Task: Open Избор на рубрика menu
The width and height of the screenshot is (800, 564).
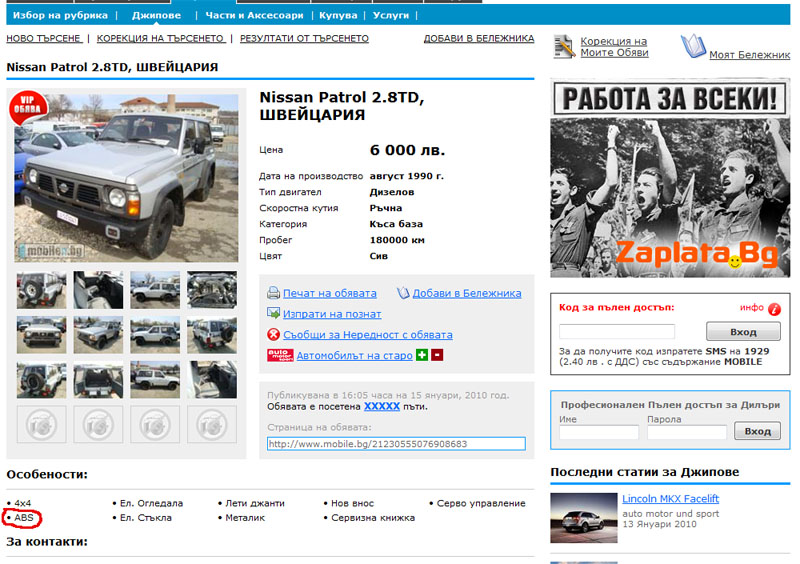Action: pyautogui.click(x=60, y=15)
